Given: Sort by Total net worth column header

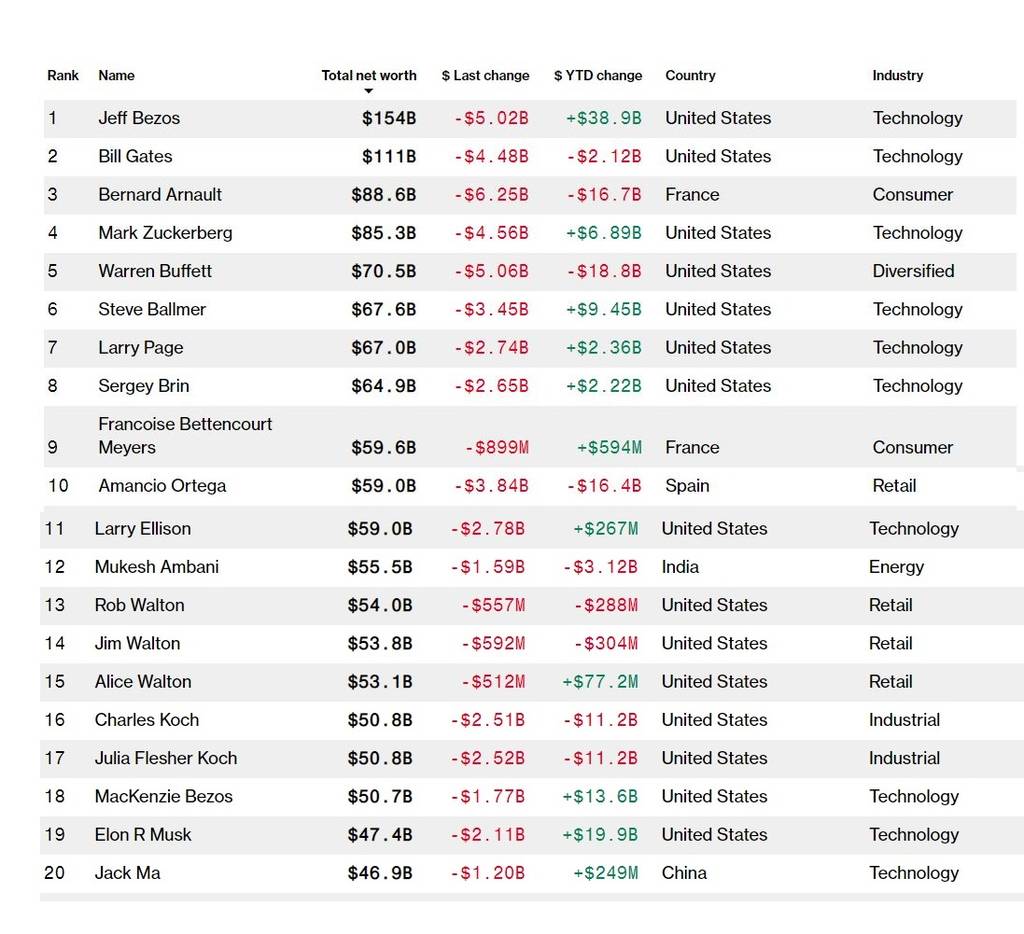Looking at the screenshot, I should [x=368, y=75].
